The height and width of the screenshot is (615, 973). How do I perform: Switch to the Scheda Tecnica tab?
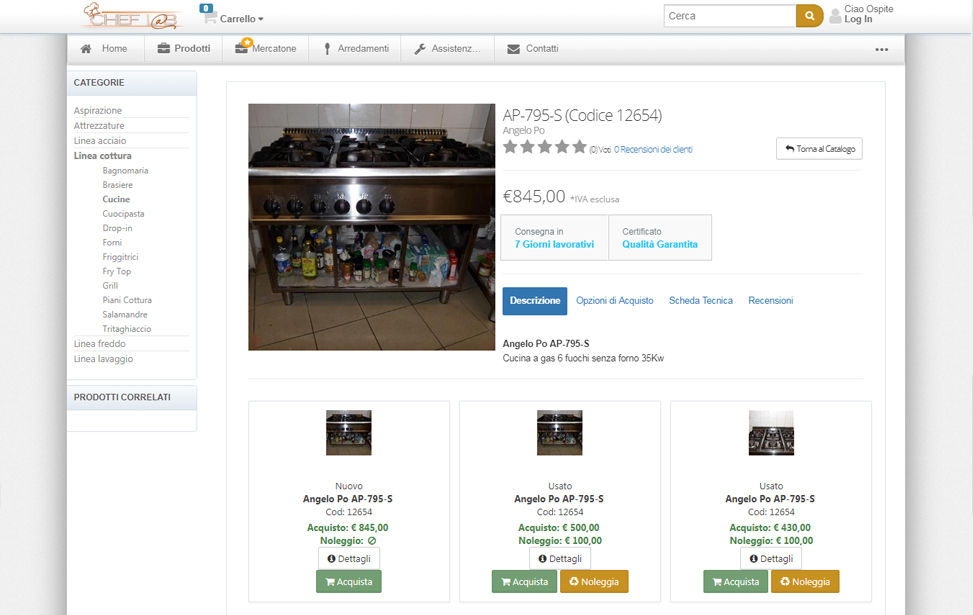pos(701,300)
